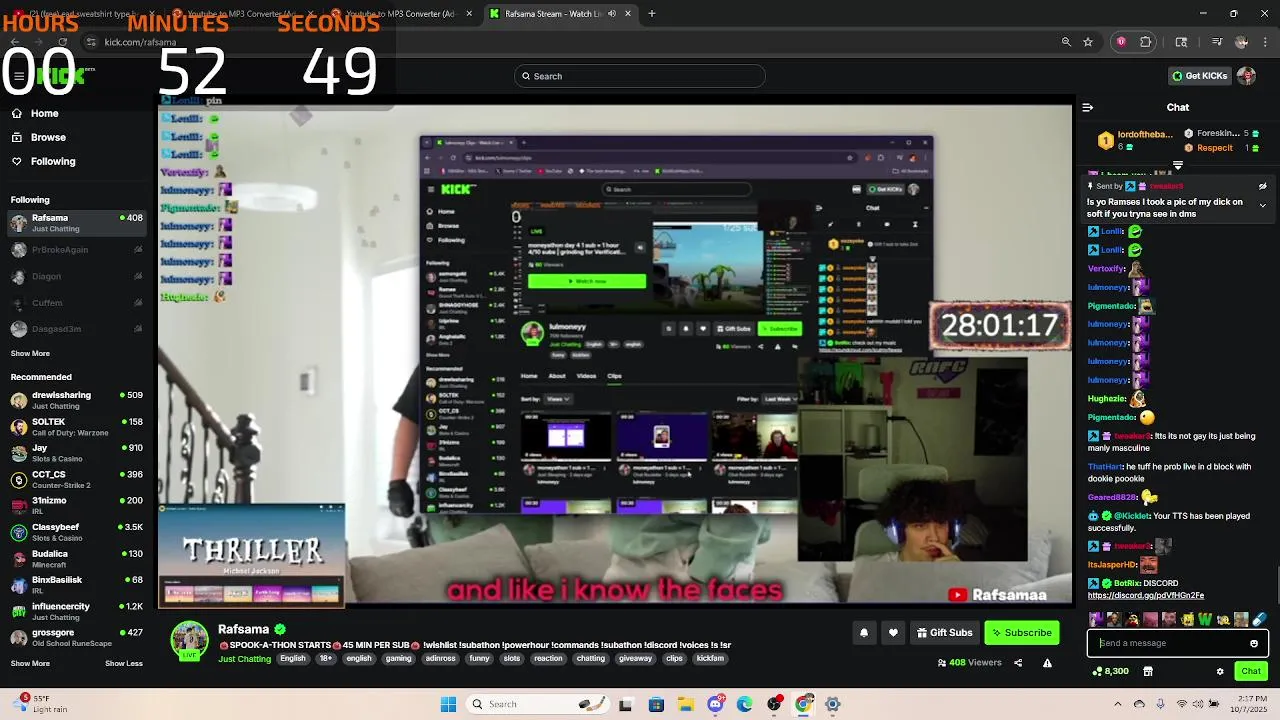Image resolution: width=1280 pixels, height=720 pixels.
Task: Toggle follow heart for Rafsama
Action: (x=893, y=632)
